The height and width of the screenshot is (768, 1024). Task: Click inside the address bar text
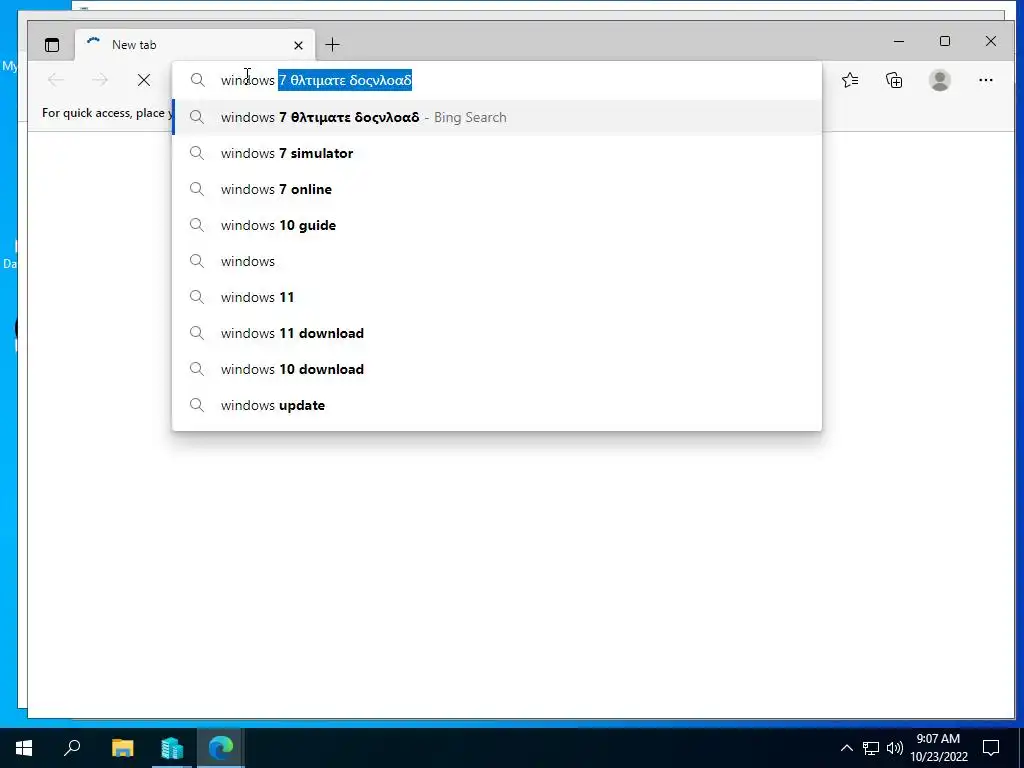316,80
